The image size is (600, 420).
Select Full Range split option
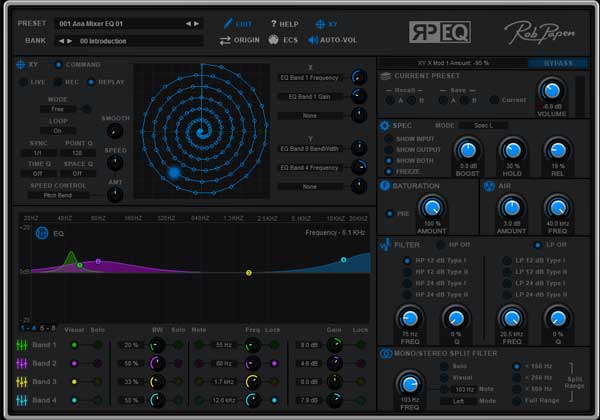pyautogui.click(x=517, y=400)
